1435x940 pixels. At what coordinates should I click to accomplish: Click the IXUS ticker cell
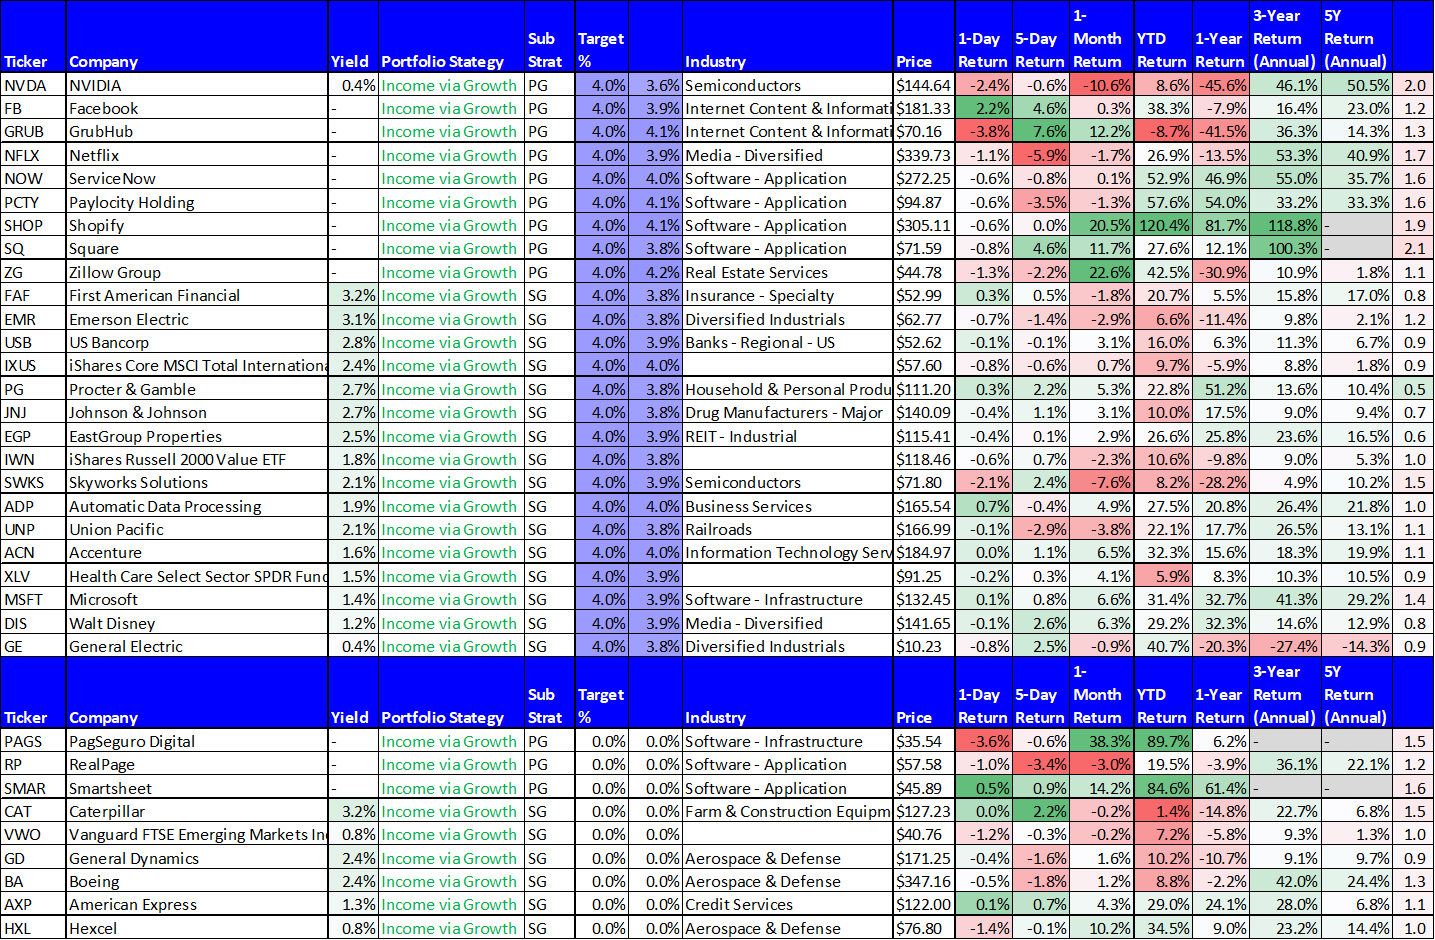[33, 365]
